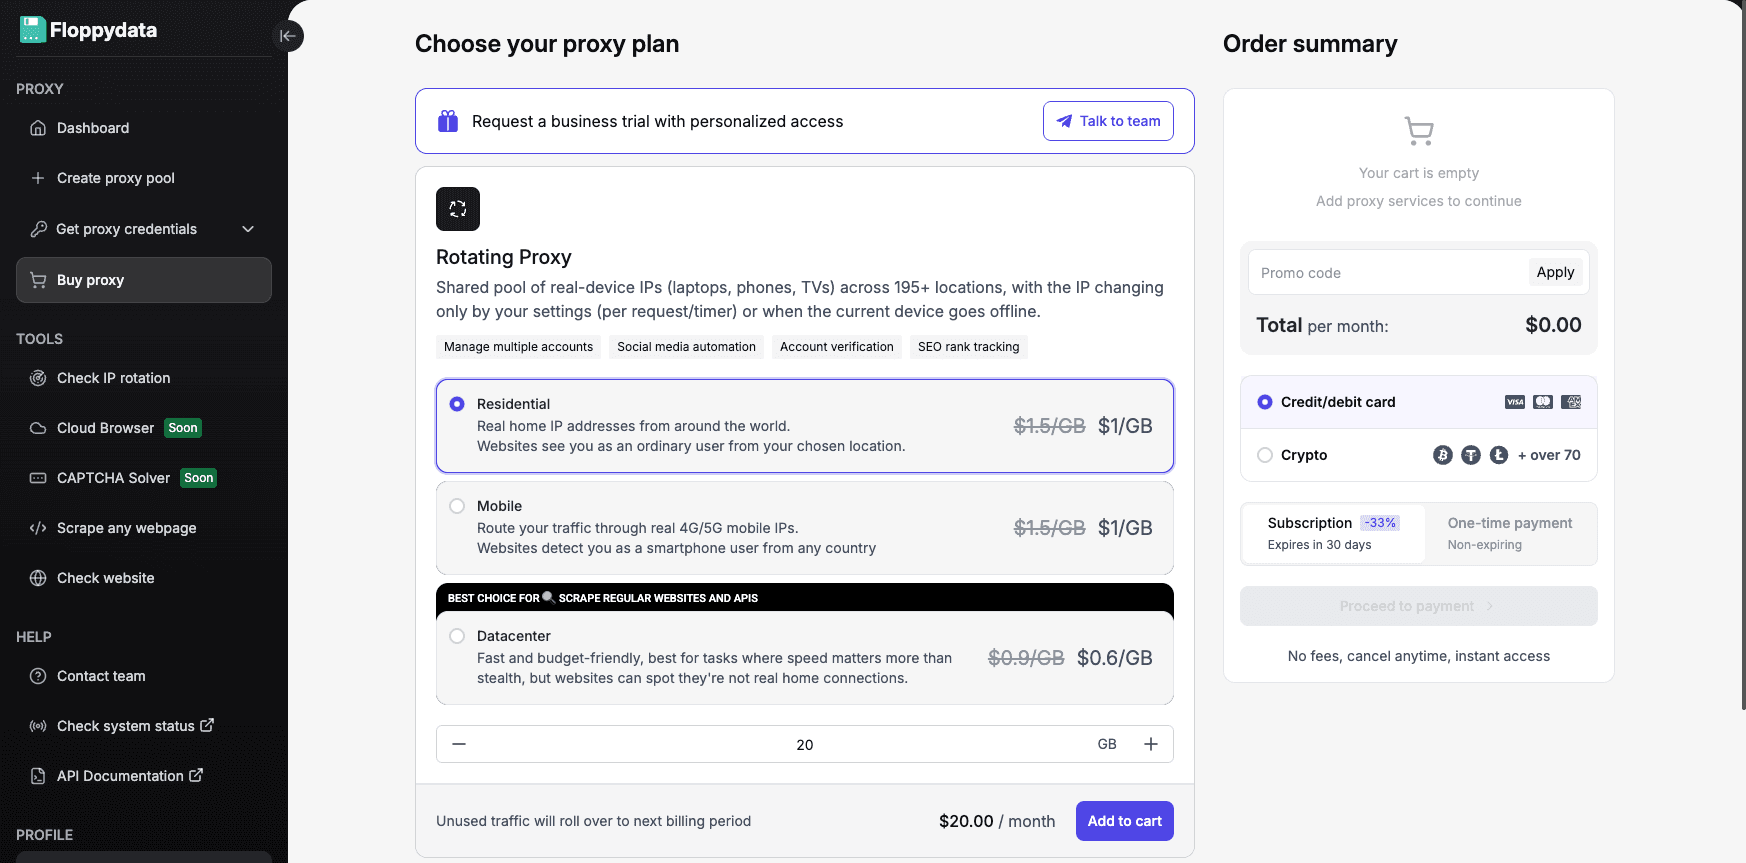Select the Check IP rotation tool

coord(113,378)
